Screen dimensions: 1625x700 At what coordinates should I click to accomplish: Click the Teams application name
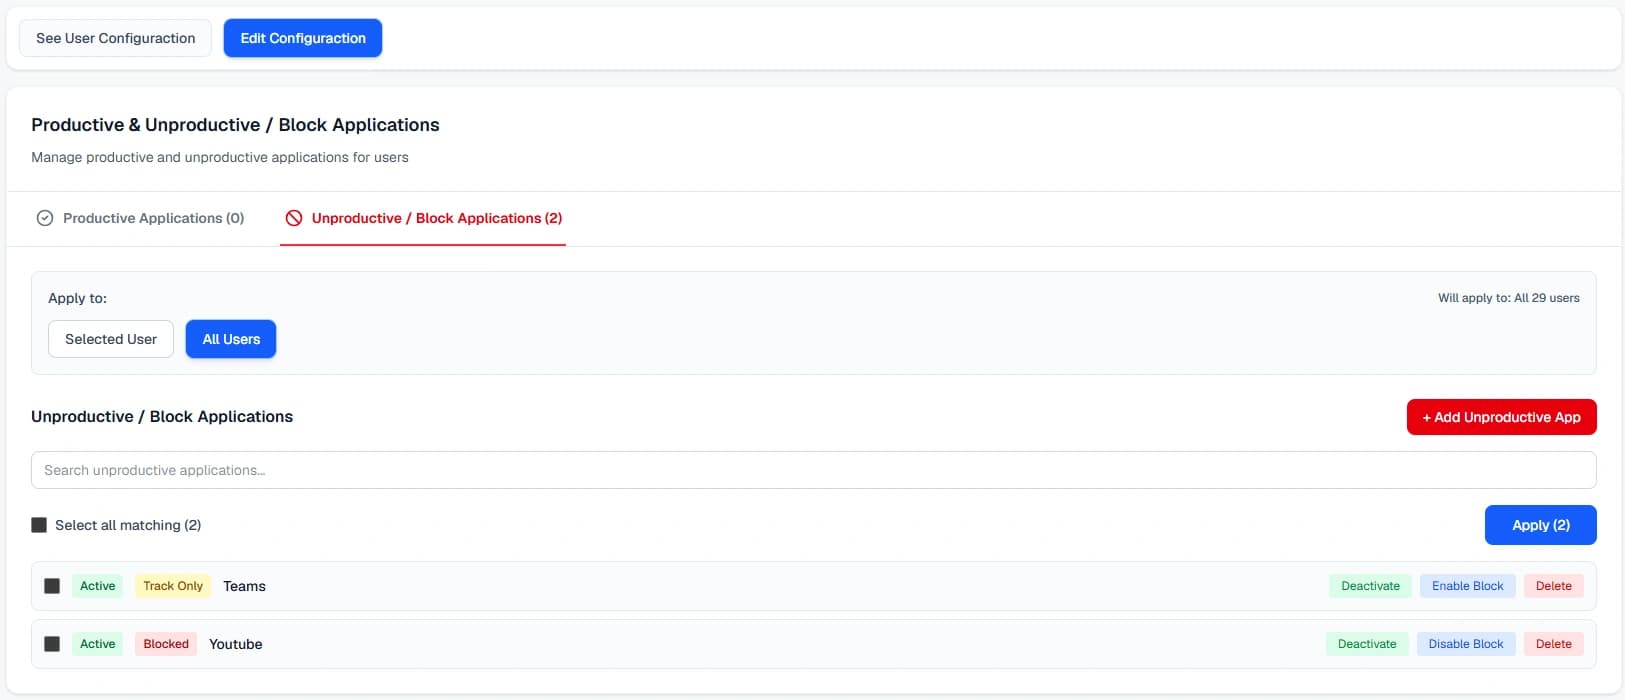tap(244, 586)
